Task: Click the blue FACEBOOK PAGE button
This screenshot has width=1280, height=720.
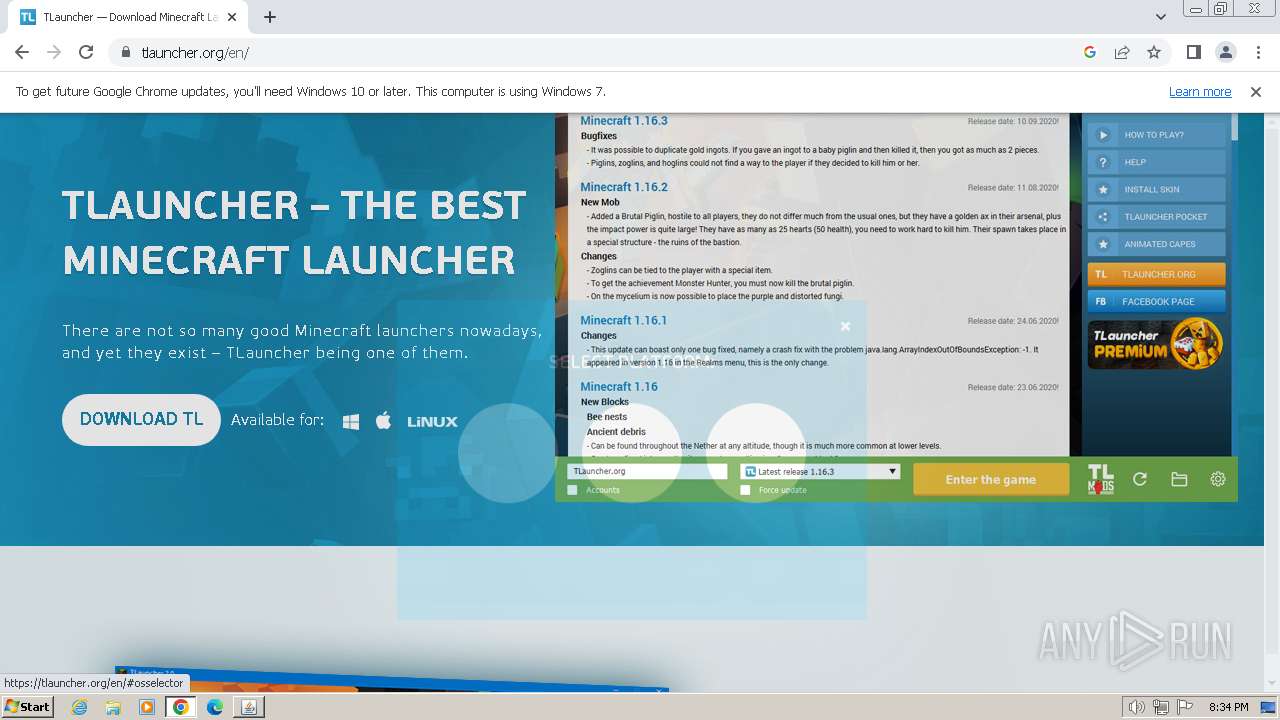Action: tap(1156, 301)
